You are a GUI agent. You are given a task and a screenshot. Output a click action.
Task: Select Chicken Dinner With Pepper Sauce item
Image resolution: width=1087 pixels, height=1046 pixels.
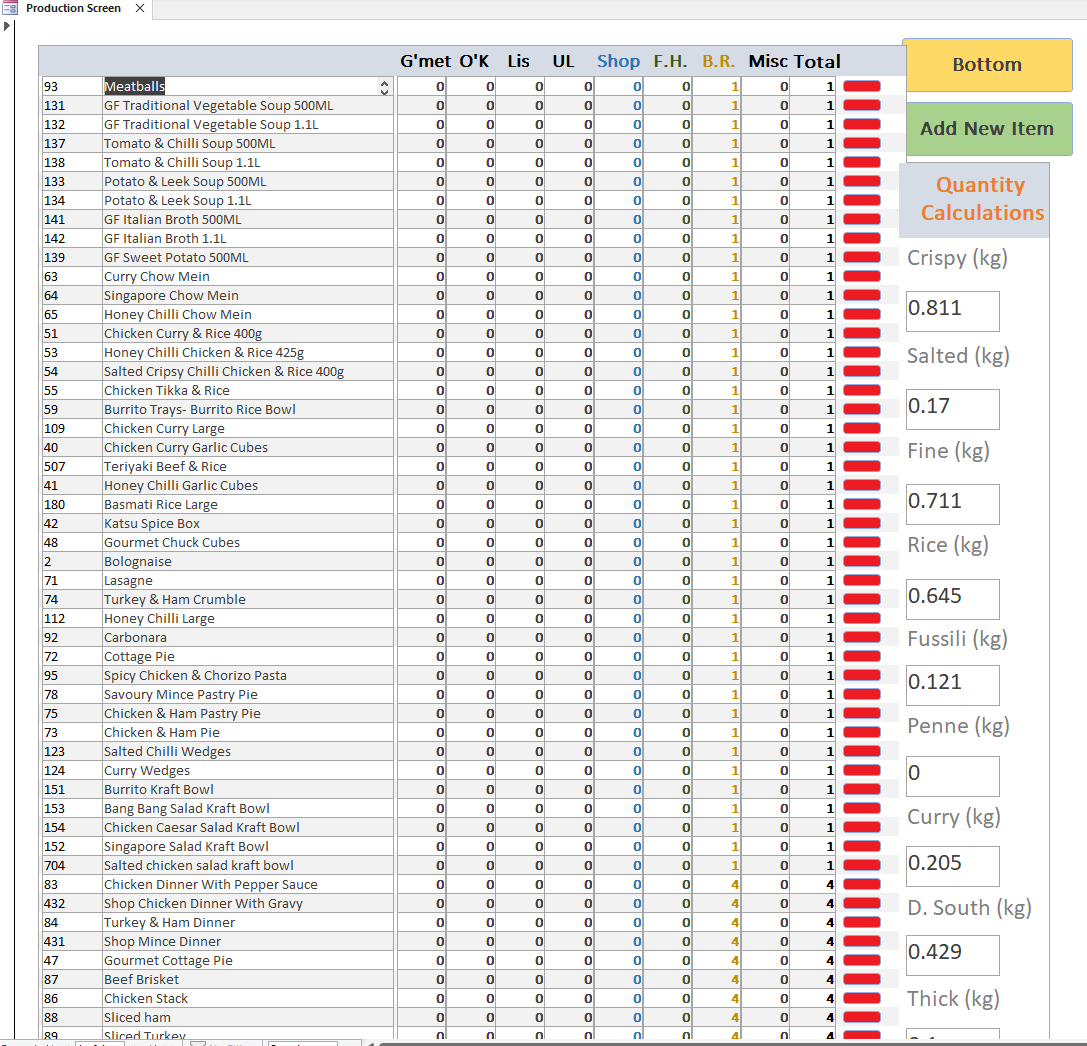247,884
